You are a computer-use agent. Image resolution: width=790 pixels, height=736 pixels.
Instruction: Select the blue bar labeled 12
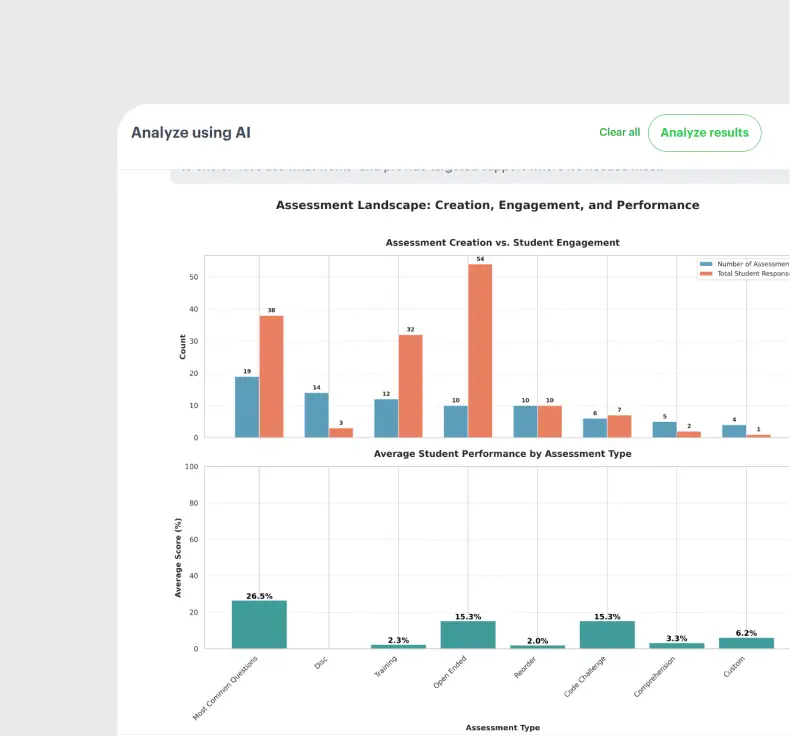click(x=386, y=418)
